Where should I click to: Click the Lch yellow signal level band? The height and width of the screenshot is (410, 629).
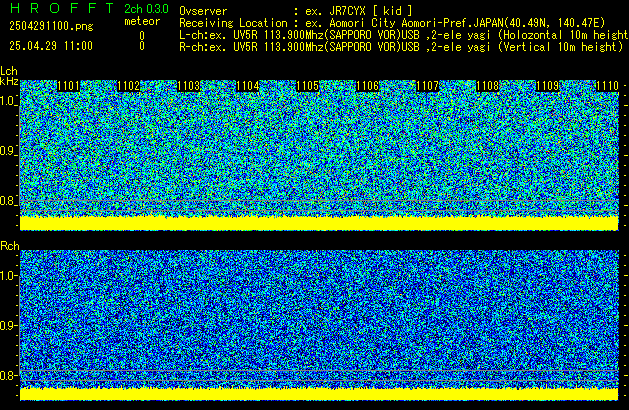(319, 223)
